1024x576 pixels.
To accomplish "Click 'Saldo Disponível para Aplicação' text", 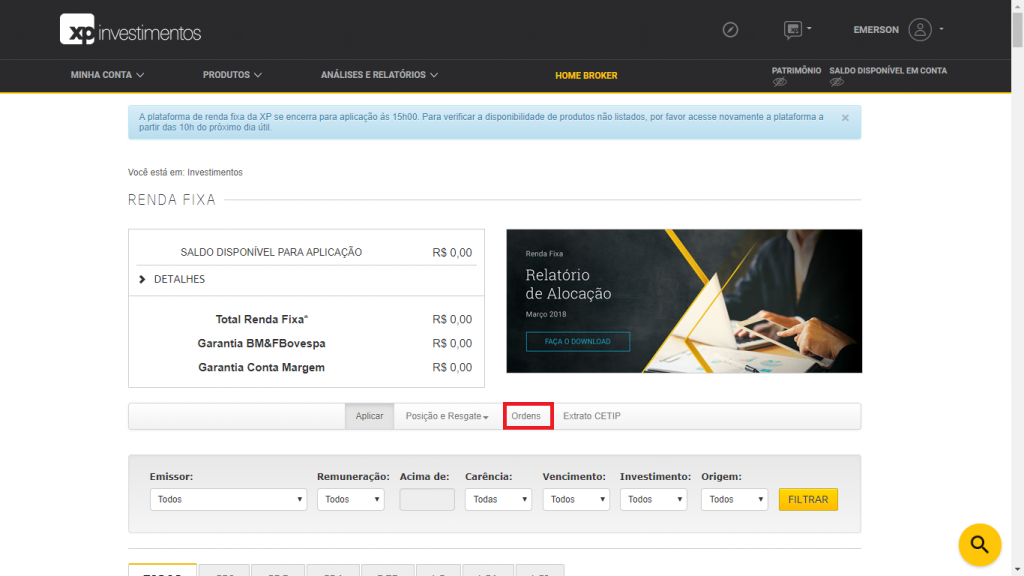I will tap(271, 252).
